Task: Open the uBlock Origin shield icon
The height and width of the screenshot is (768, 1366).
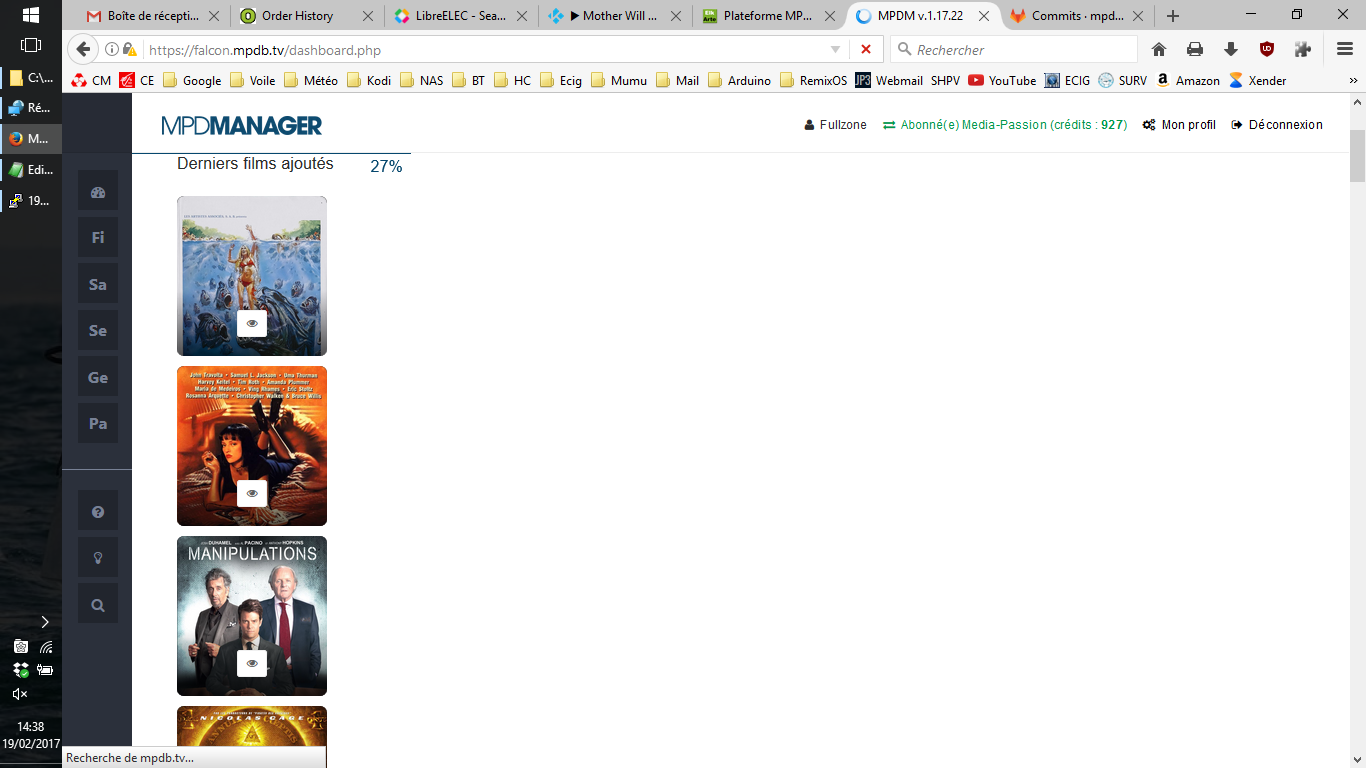Action: [1267, 50]
